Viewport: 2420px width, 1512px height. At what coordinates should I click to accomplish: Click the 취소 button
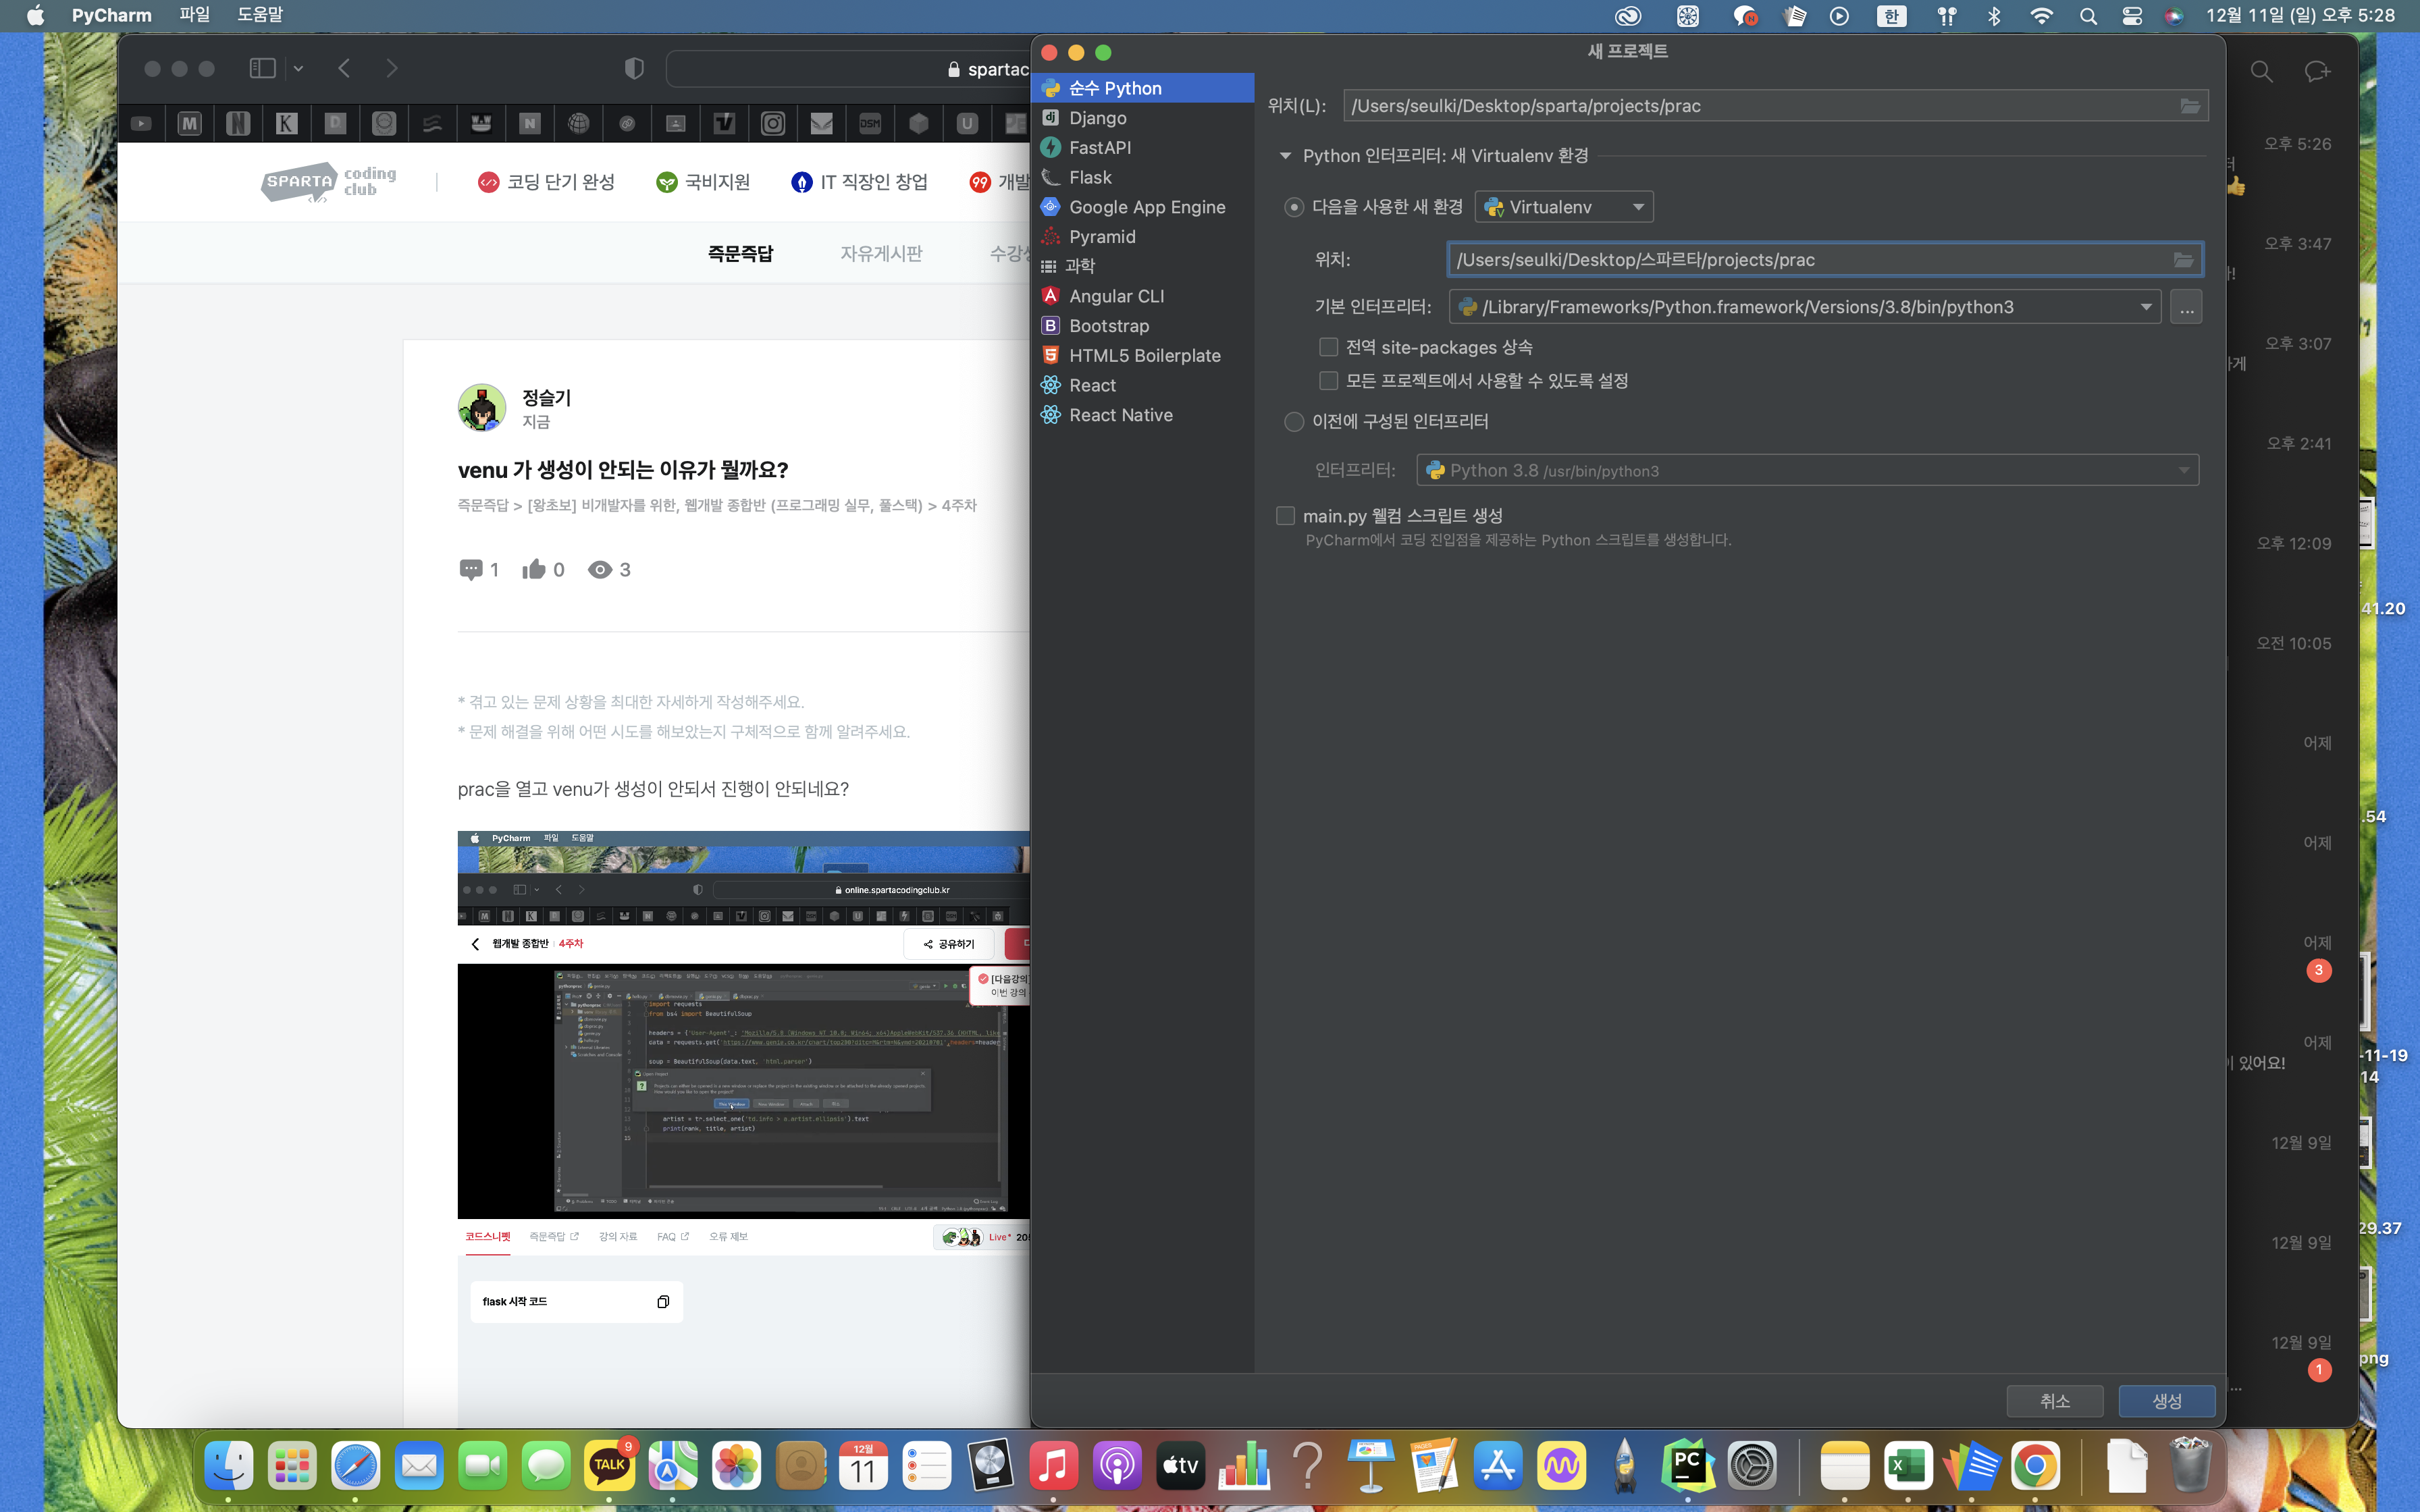pyautogui.click(x=2054, y=1401)
